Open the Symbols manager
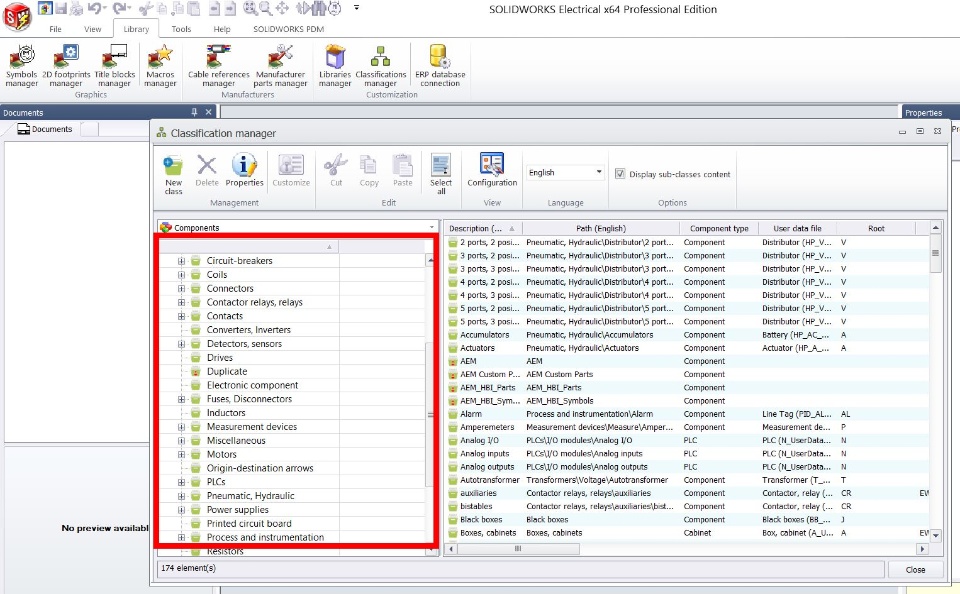Viewport: 960px width, 594px height. (x=21, y=66)
